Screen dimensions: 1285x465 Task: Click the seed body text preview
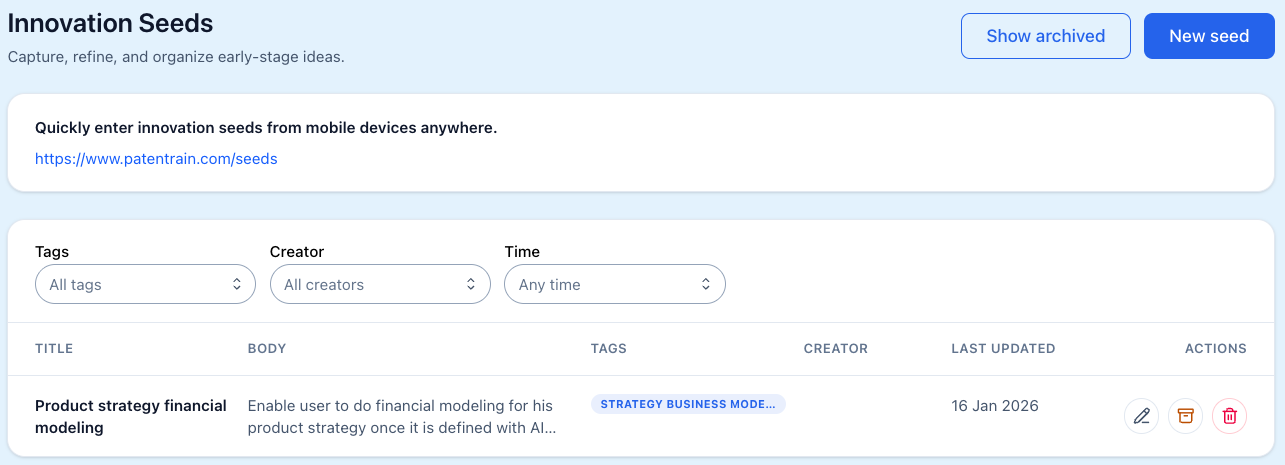[401, 416]
